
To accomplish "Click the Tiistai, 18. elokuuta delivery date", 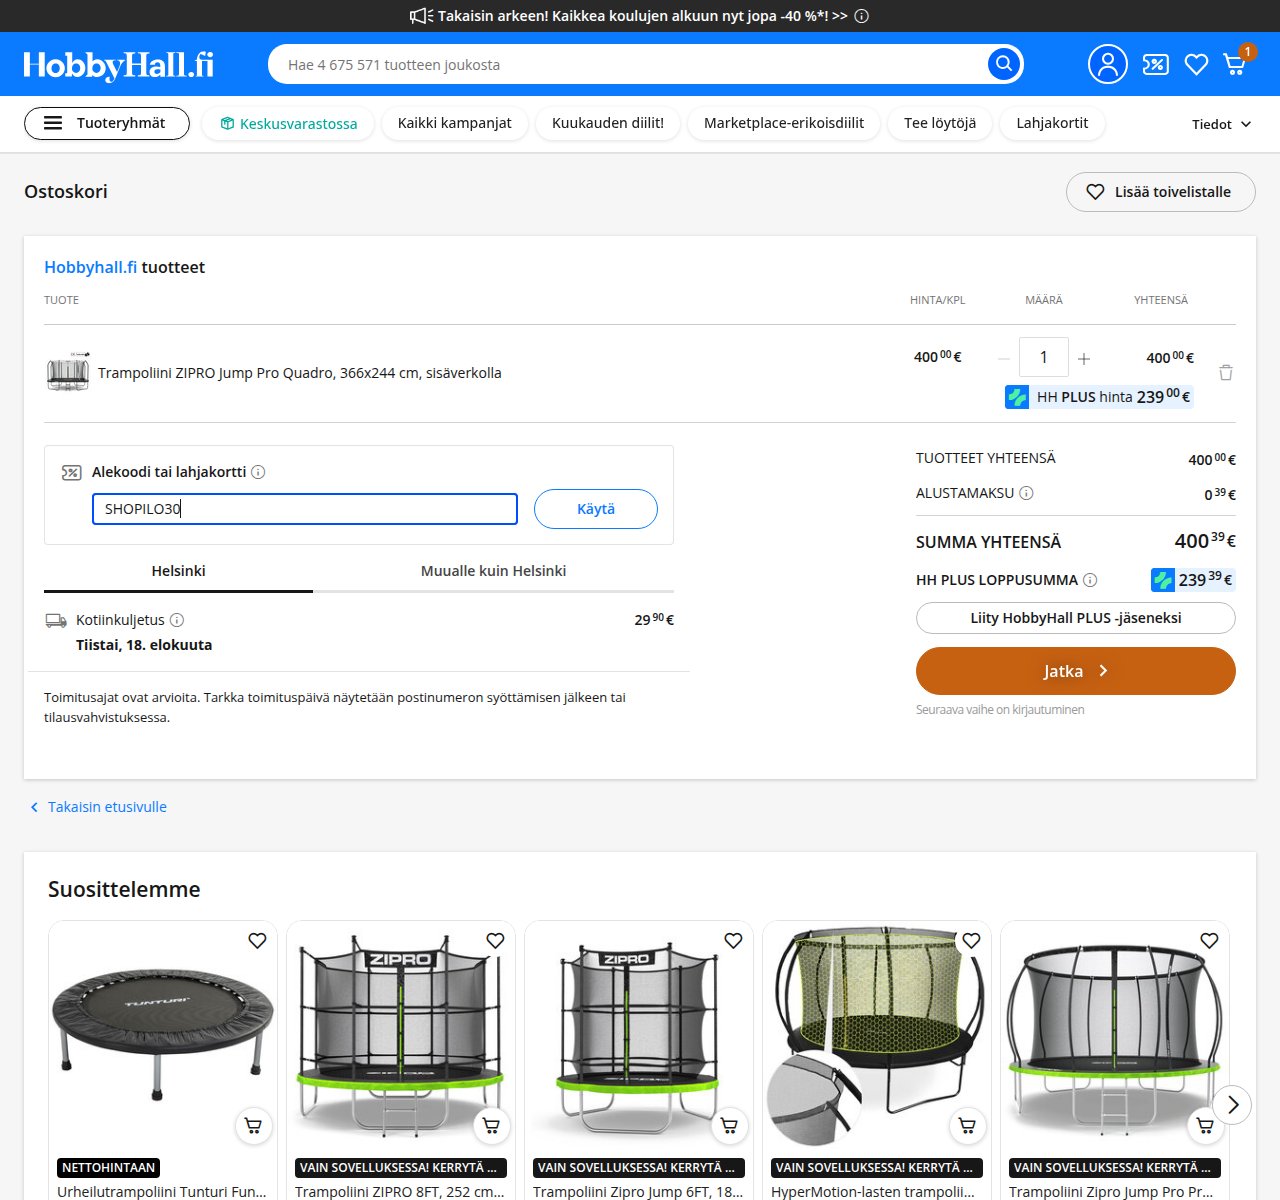I will point(144,645).
